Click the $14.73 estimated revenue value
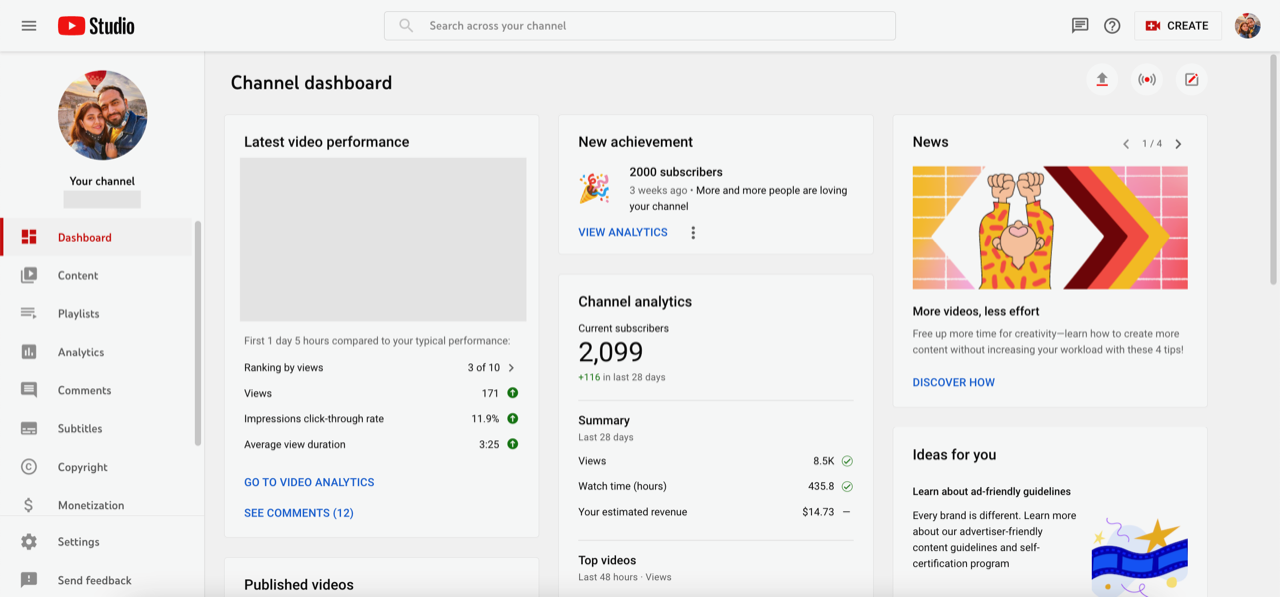This screenshot has height=597, width=1280. (x=818, y=512)
